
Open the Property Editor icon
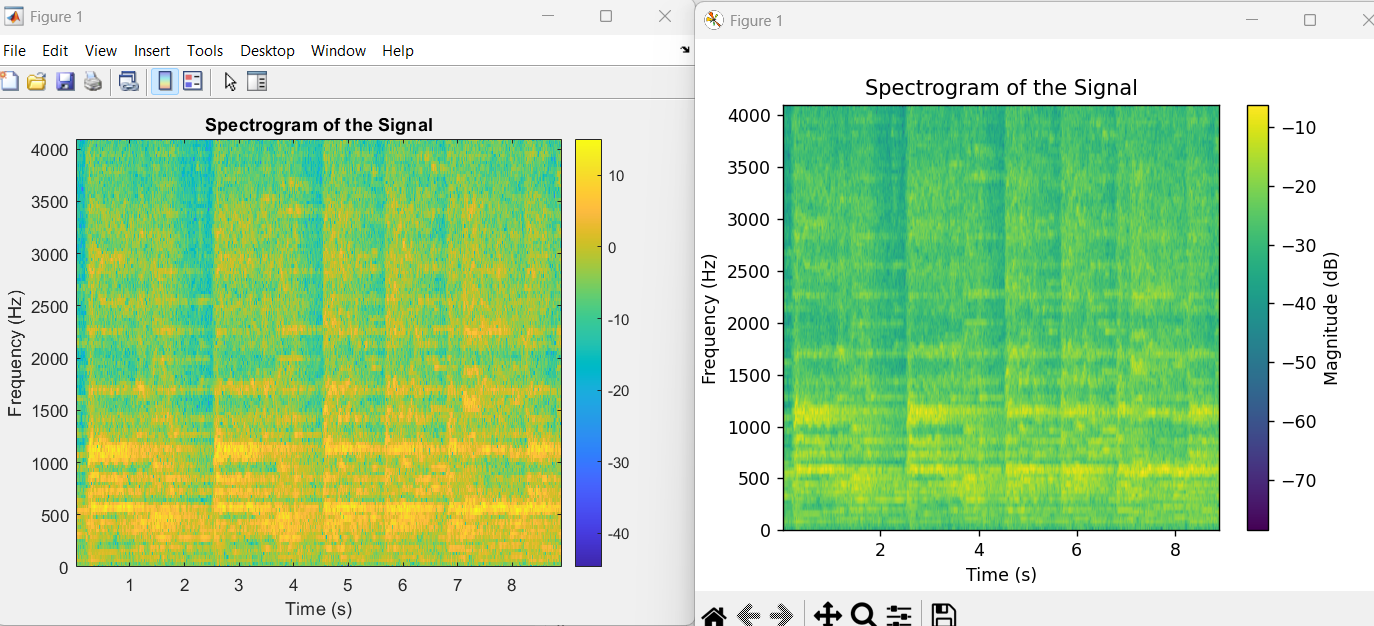pos(256,81)
